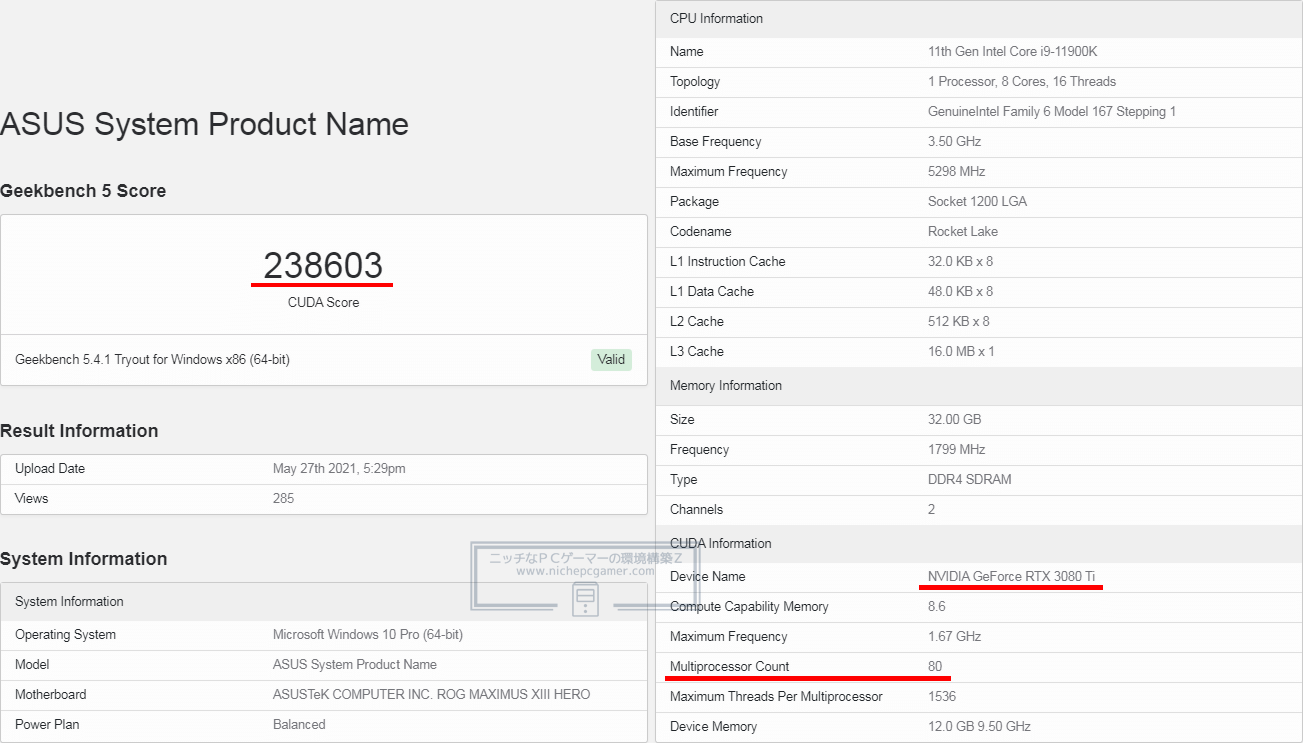The height and width of the screenshot is (743, 1303).
Task: Select the device memory value '12.0 GB 9.50 GHz'
Action: [979, 727]
